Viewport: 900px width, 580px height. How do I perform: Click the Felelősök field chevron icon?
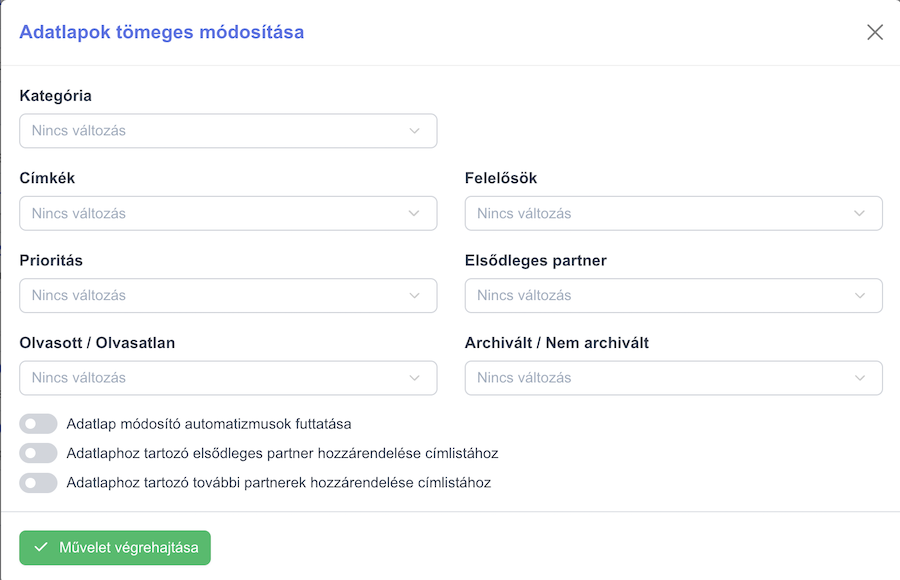859,214
